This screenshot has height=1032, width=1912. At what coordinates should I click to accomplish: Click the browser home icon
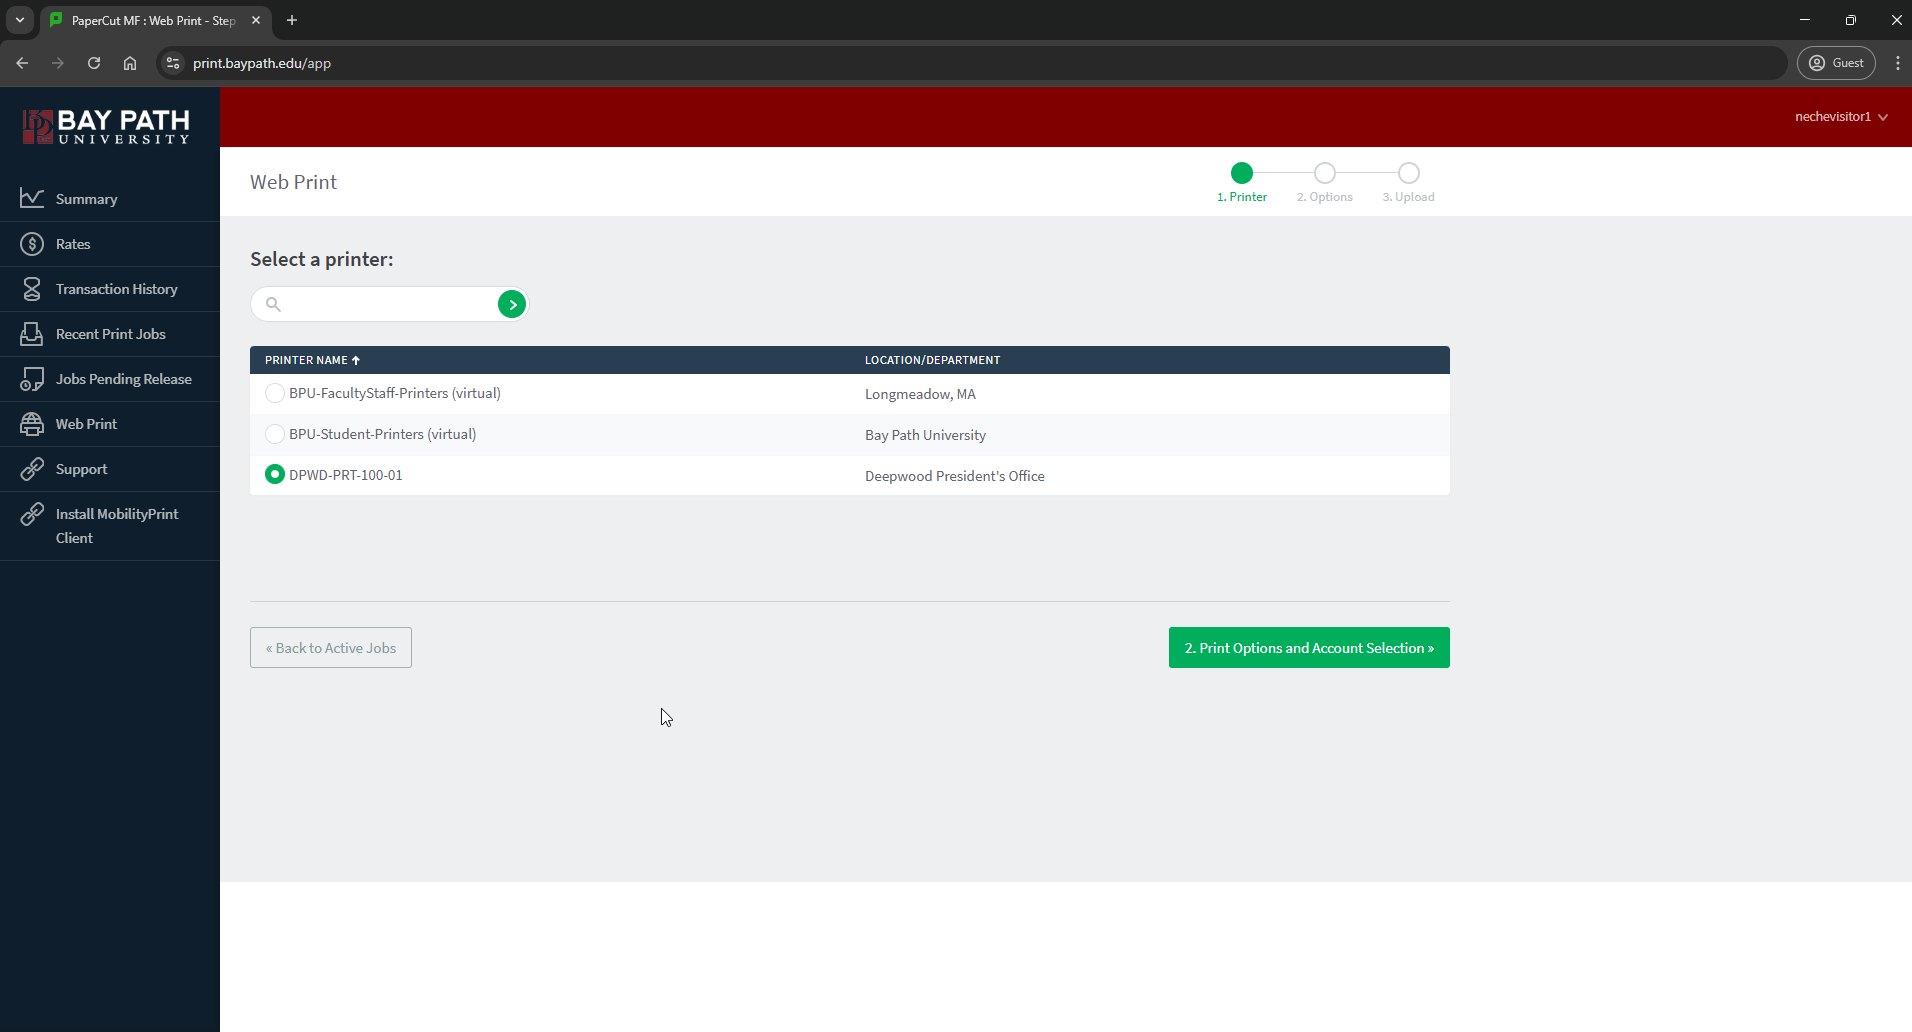pos(130,63)
